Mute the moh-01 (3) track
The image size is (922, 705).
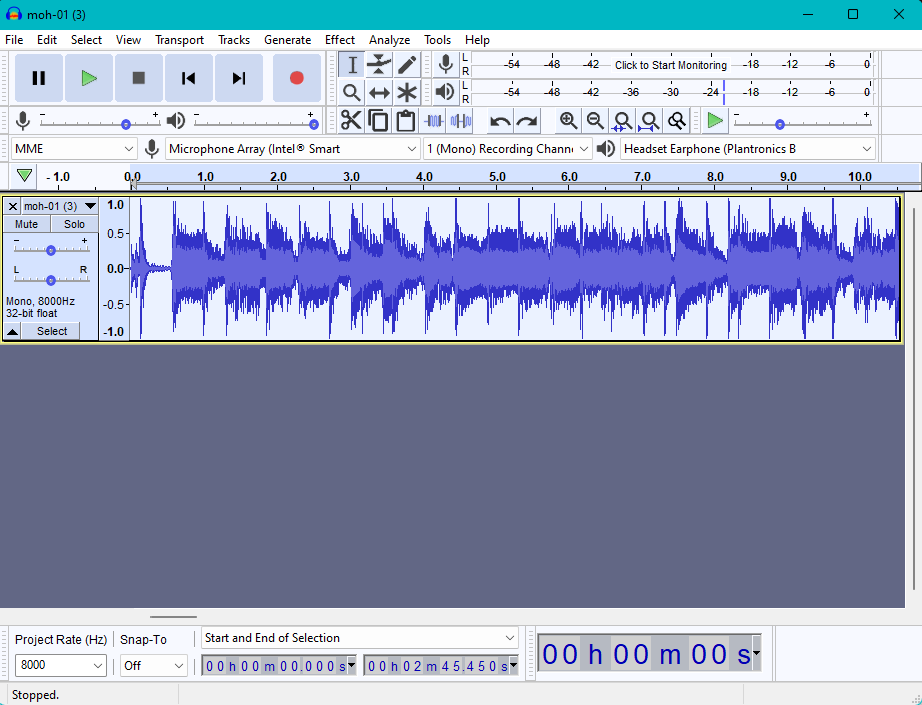[x=26, y=224]
